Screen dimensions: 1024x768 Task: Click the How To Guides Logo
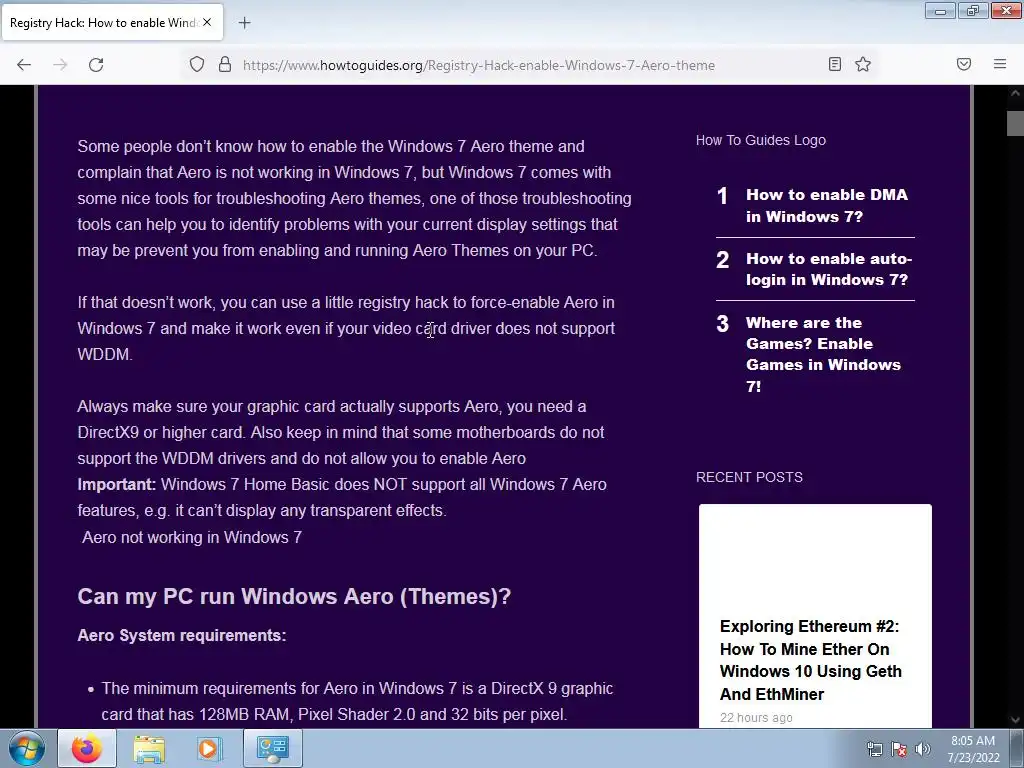761,140
